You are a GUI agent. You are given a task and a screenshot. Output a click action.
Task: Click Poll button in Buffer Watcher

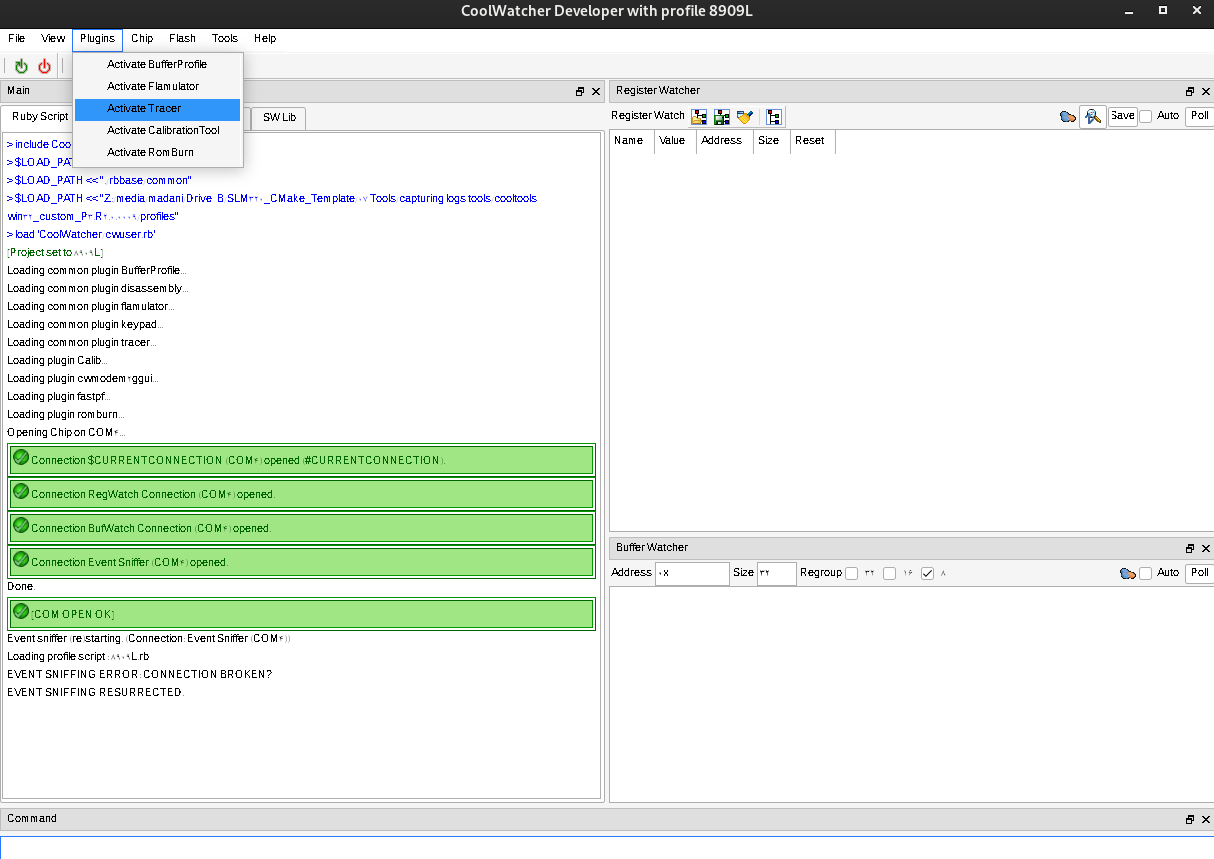pos(1200,573)
